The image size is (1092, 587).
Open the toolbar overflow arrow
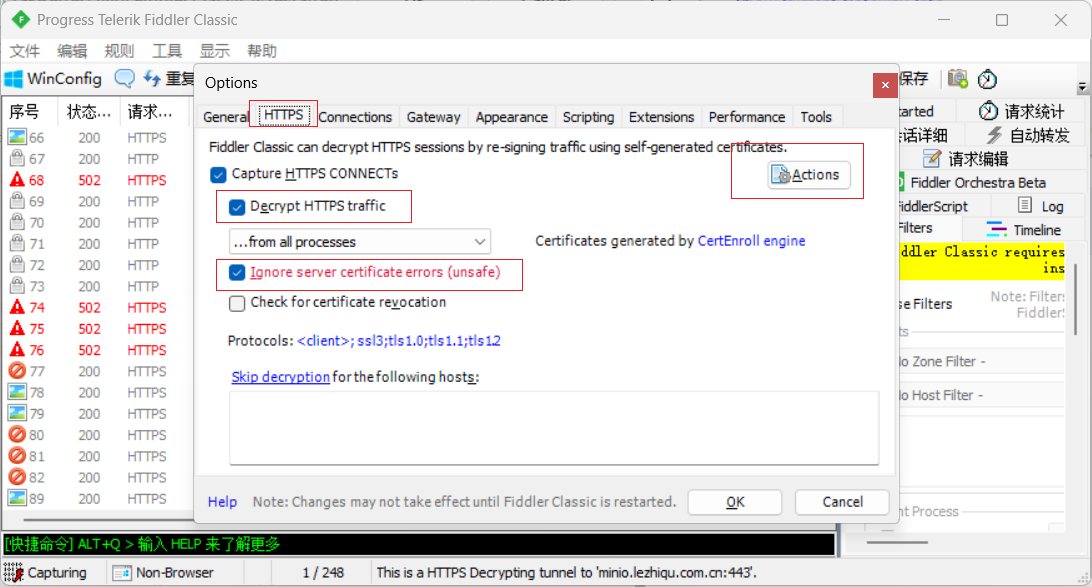pos(1082,87)
